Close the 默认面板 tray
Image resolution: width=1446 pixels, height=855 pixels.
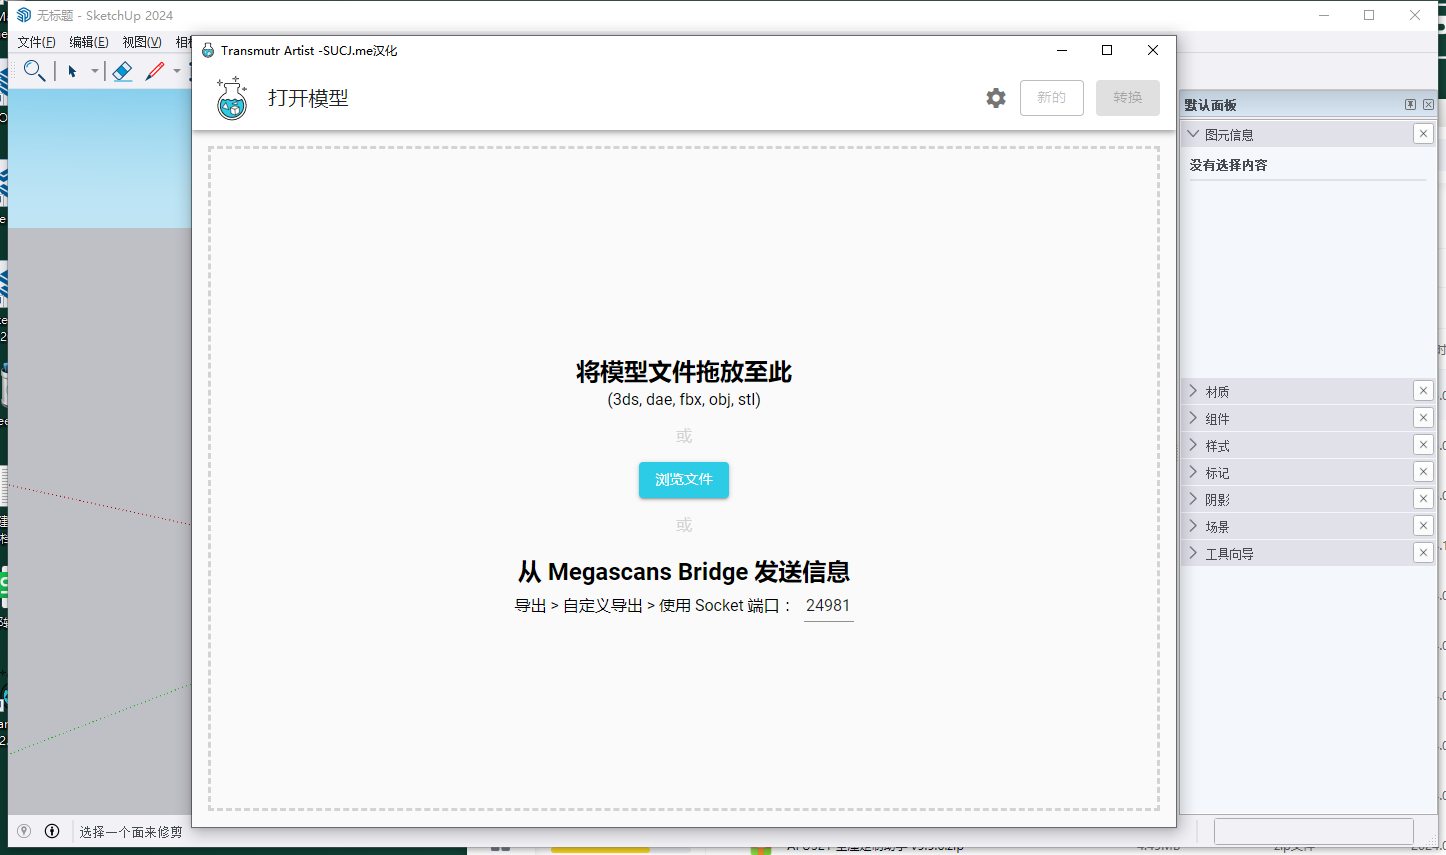coord(1428,105)
